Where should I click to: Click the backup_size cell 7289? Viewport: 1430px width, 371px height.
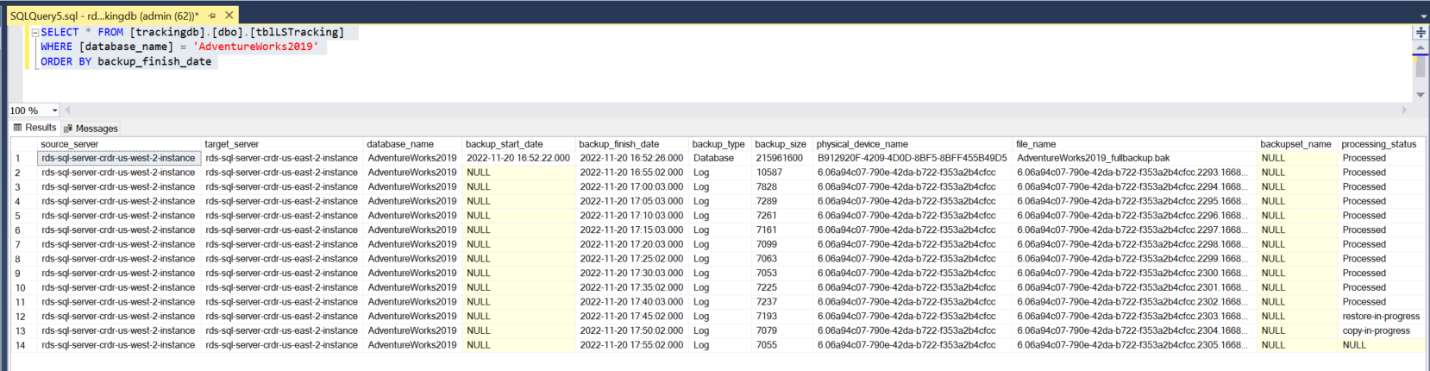(783, 201)
